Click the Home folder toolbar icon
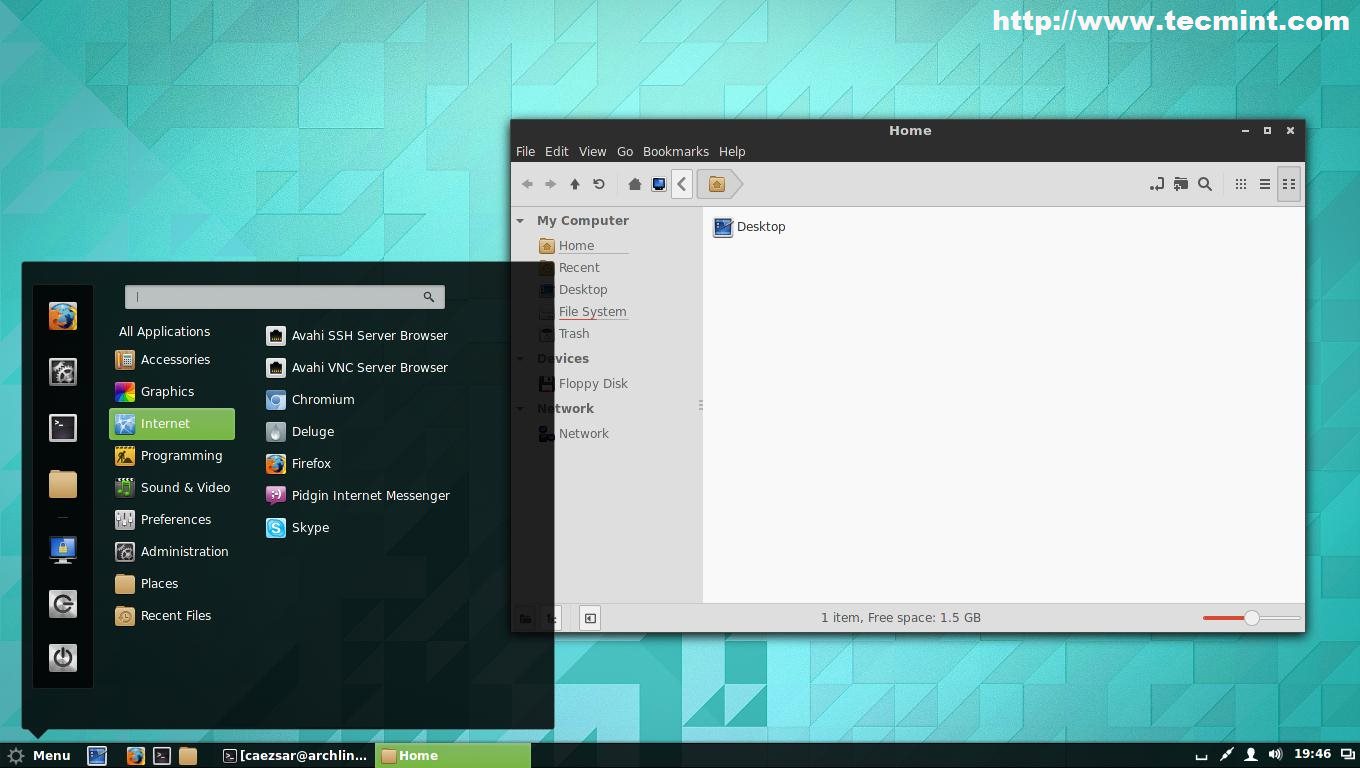The width and height of the screenshot is (1360, 768). click(634, 184)
